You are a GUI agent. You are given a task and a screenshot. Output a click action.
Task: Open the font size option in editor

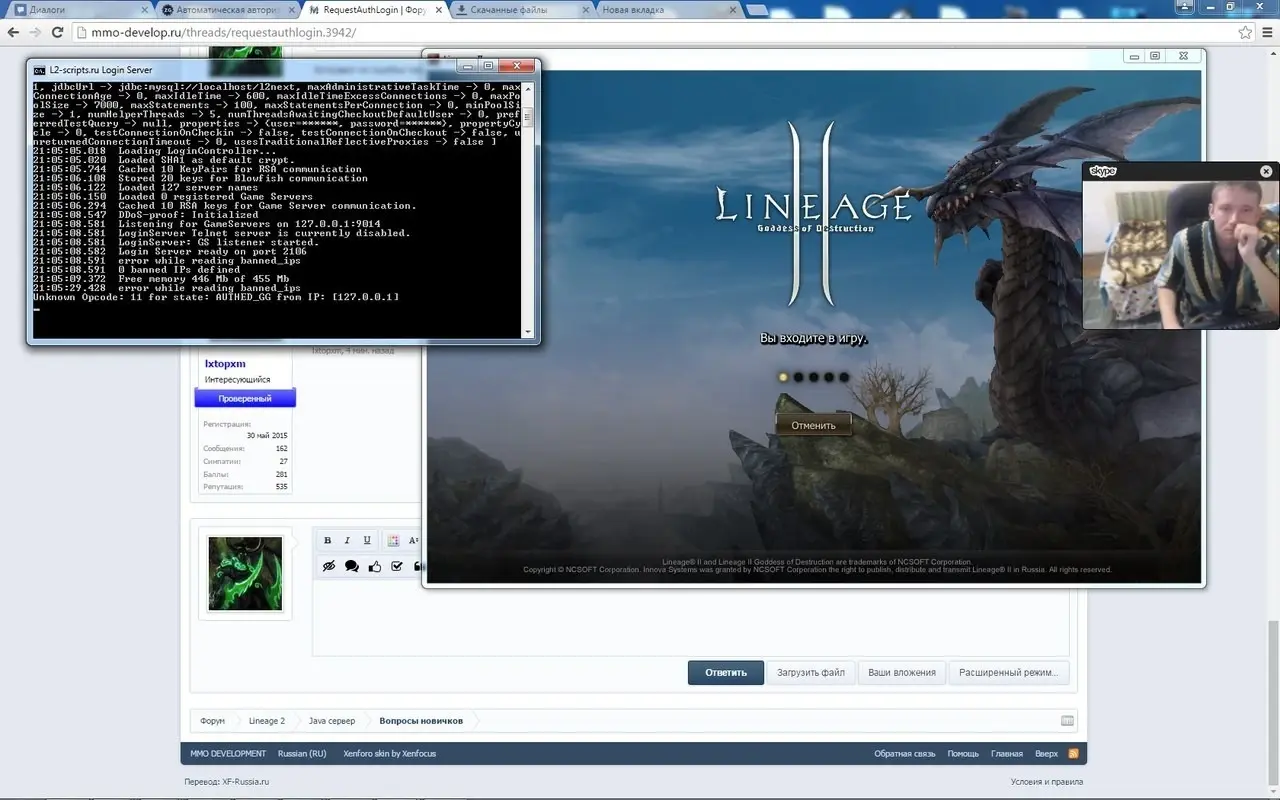413,540
